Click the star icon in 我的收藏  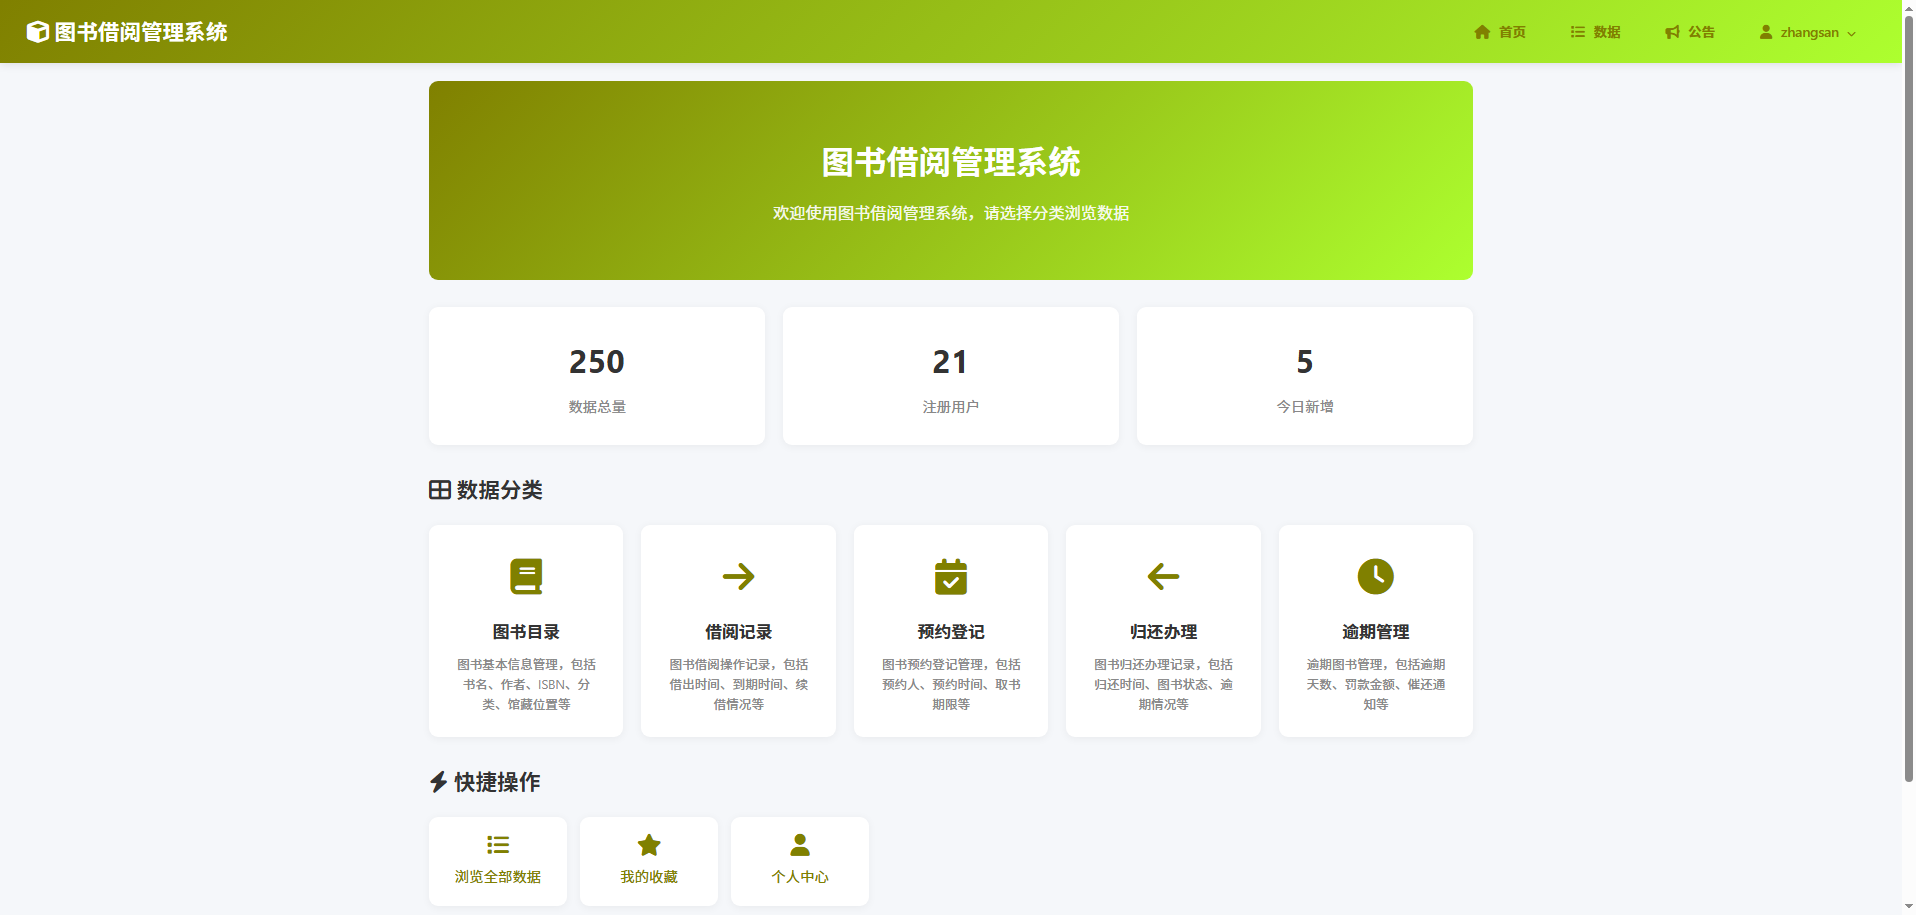click(649, 845)
